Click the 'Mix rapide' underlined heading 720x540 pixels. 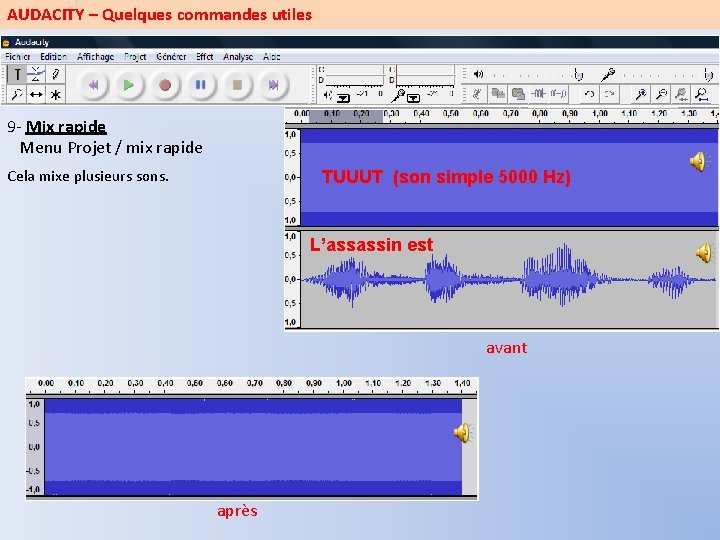pos(66,127)
